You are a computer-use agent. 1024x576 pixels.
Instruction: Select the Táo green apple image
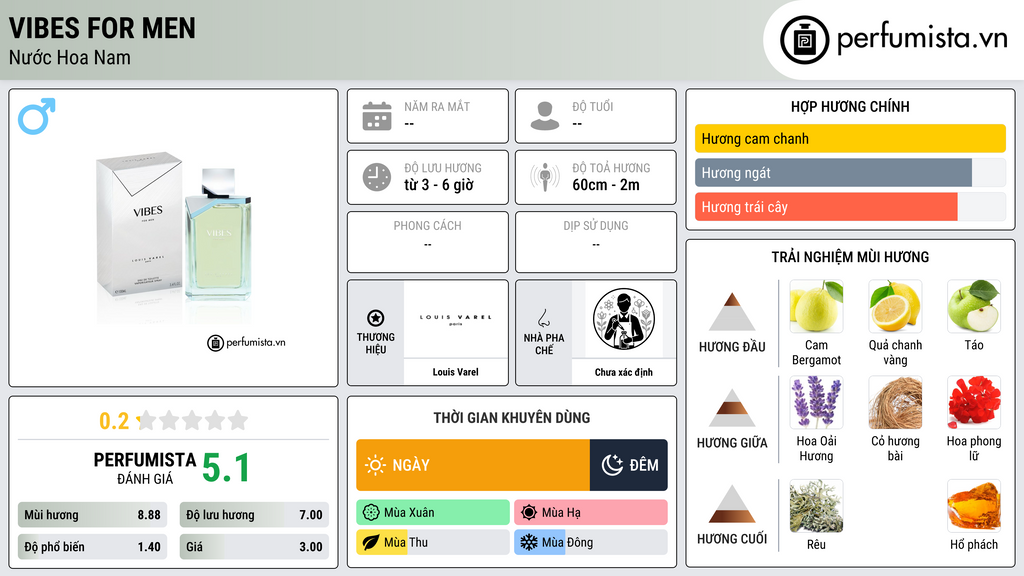974,306
